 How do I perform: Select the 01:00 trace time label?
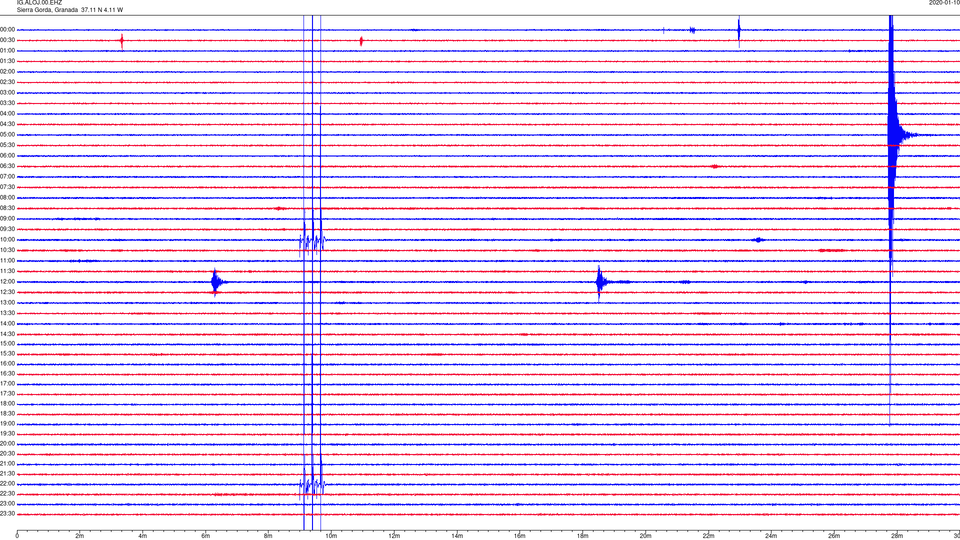click(x=7, y=51)
